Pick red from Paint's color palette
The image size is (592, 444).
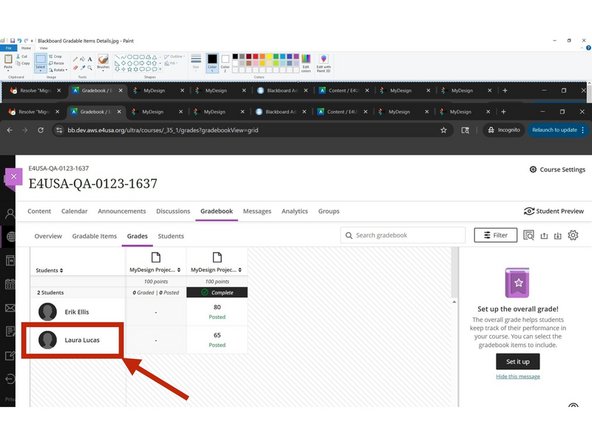coord(256,57)
